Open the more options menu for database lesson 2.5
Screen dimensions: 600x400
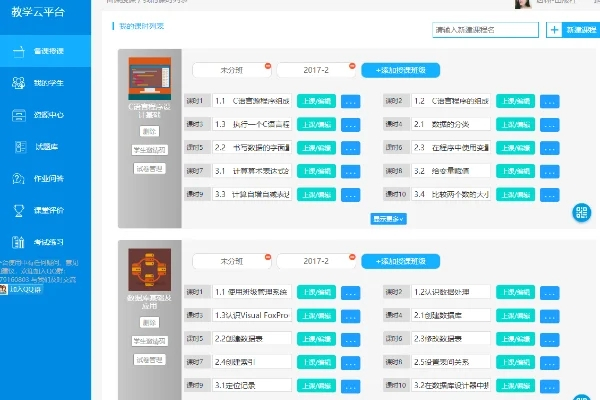point(550,363)
